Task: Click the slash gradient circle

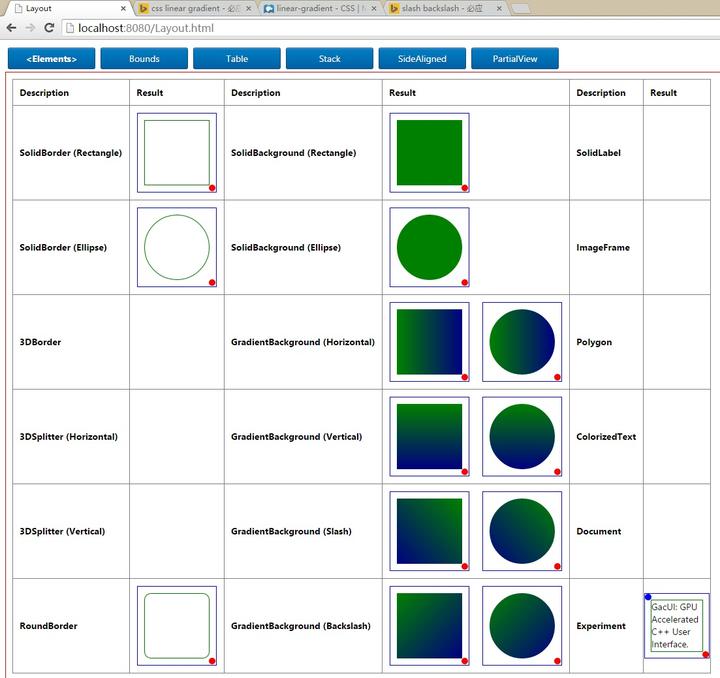Action: [522, 531]
